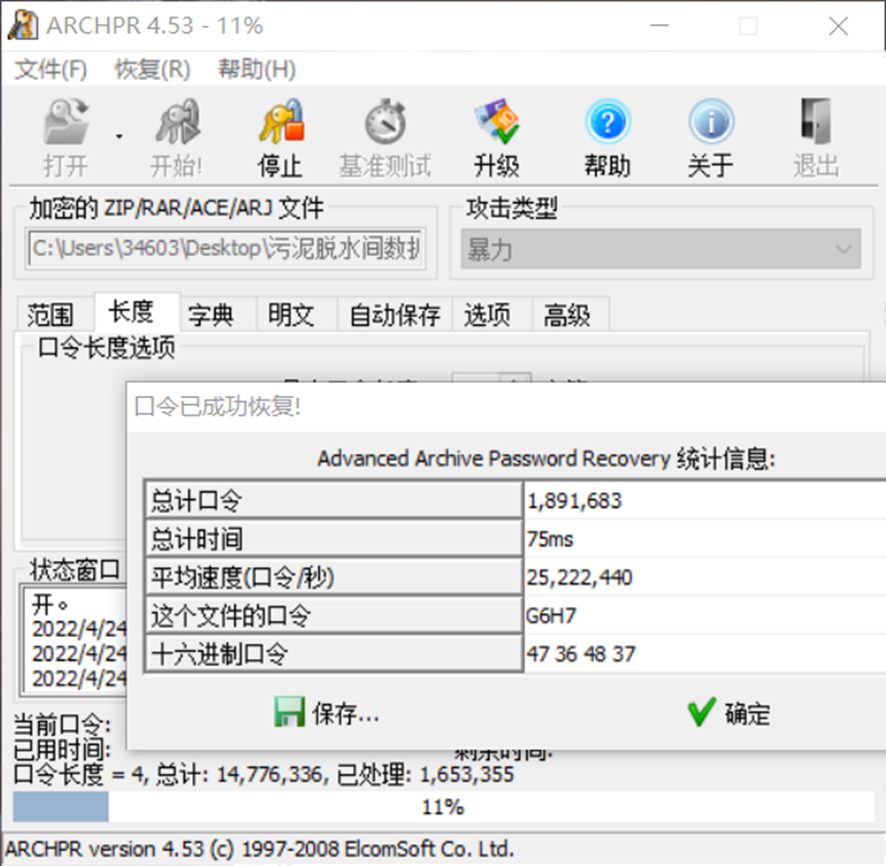Click the 关于 (About) info icon
The width and height of the screenshot is (886, 866).
(711, 125)
